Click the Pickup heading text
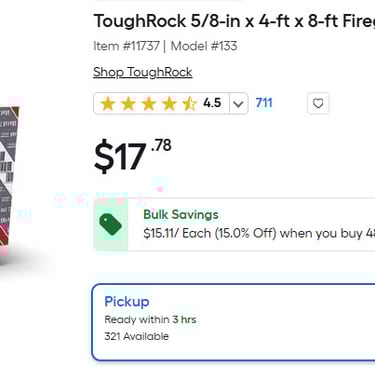 click(x=127, y=302)
